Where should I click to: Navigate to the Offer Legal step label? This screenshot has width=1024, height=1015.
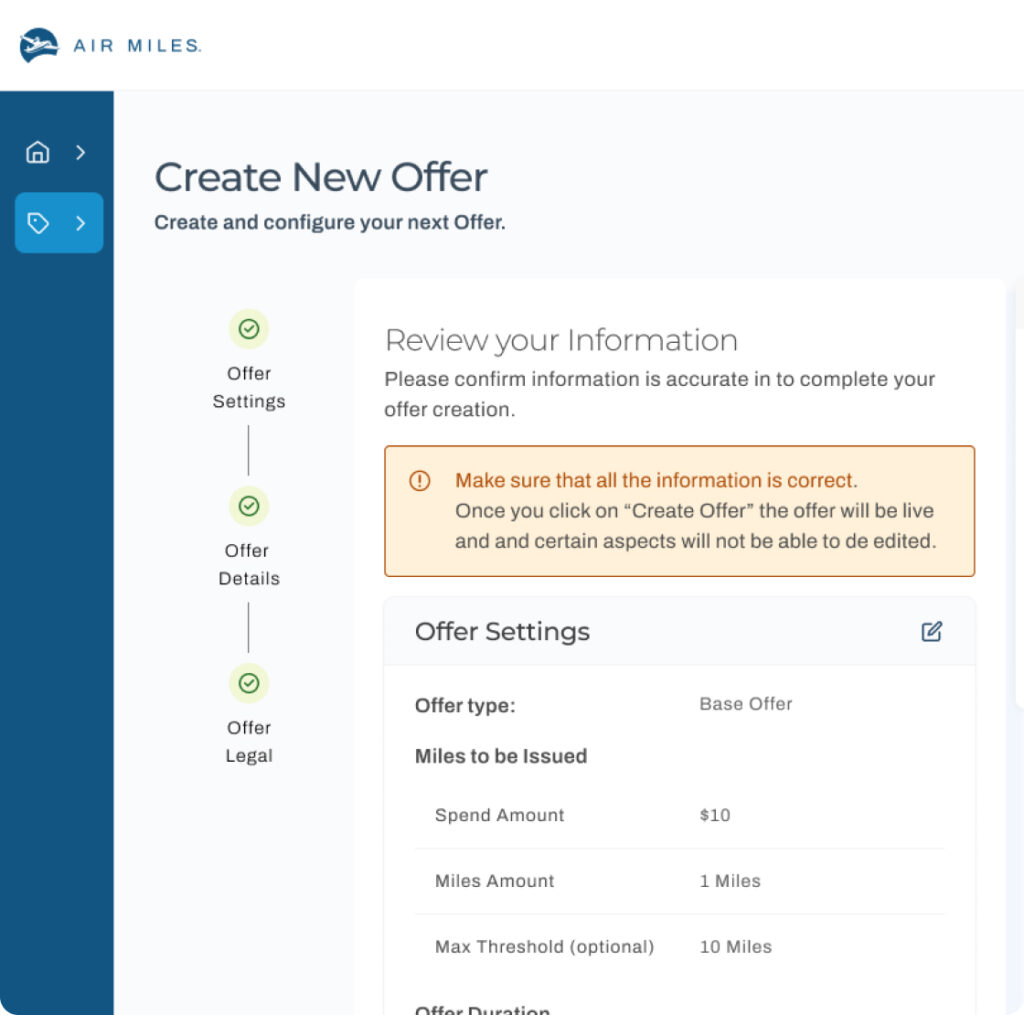(x=249, y=741)
